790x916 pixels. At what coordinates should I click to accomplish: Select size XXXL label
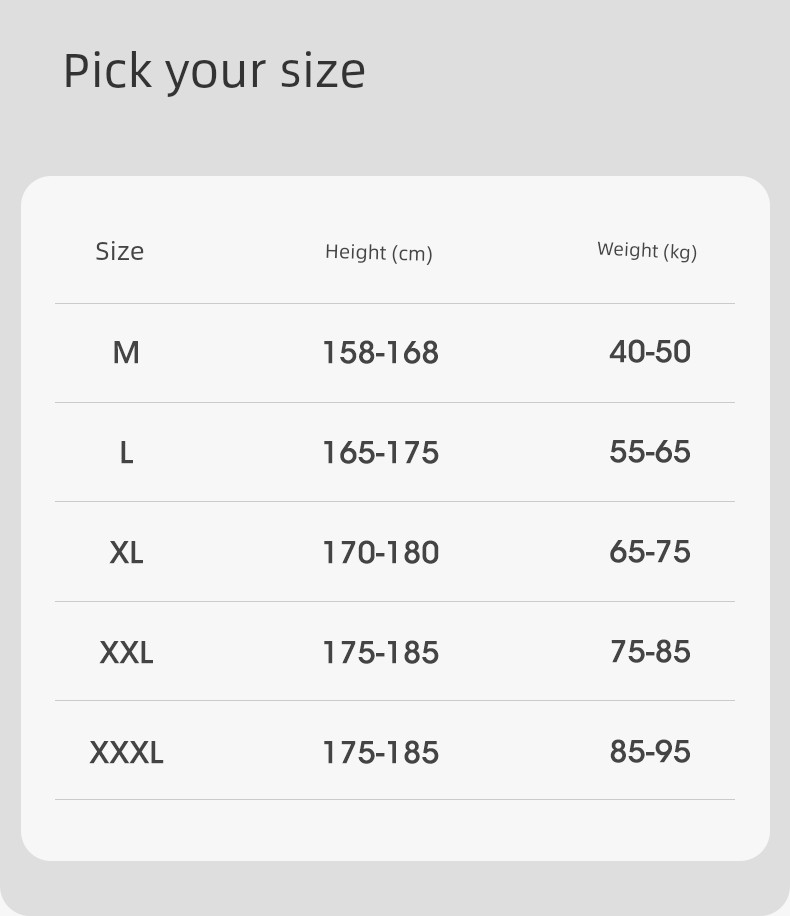tap(126, 752)
